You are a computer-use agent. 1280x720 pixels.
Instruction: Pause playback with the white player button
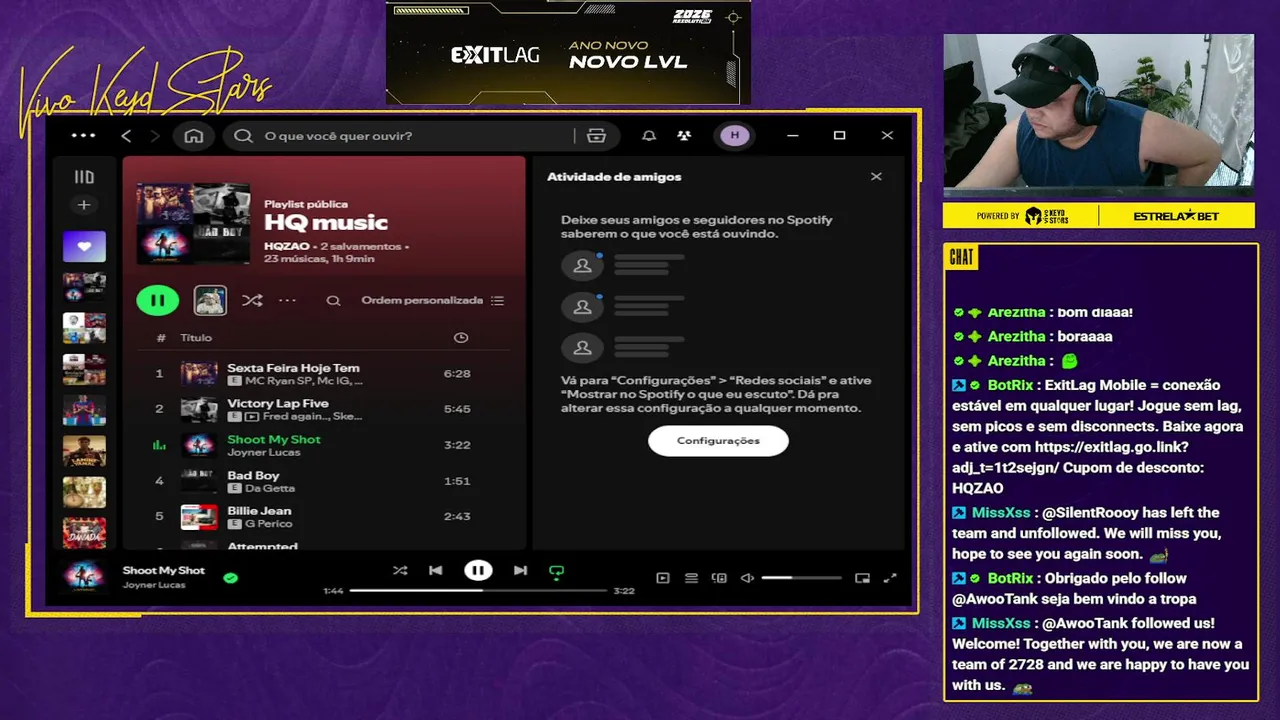tap(478, 571)
